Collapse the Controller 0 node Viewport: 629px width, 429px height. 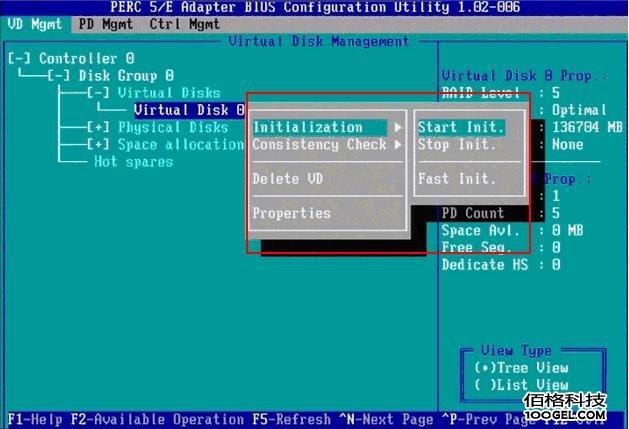click(x=19, y=59)
